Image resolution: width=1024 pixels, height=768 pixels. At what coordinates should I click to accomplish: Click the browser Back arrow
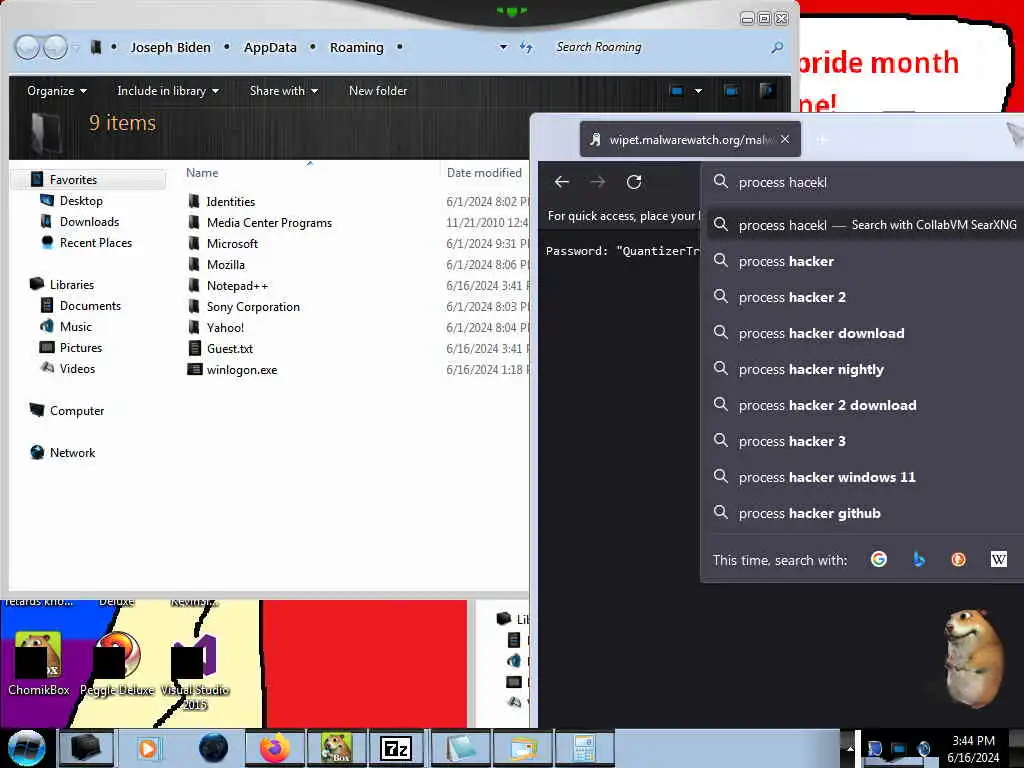point(562,182)
